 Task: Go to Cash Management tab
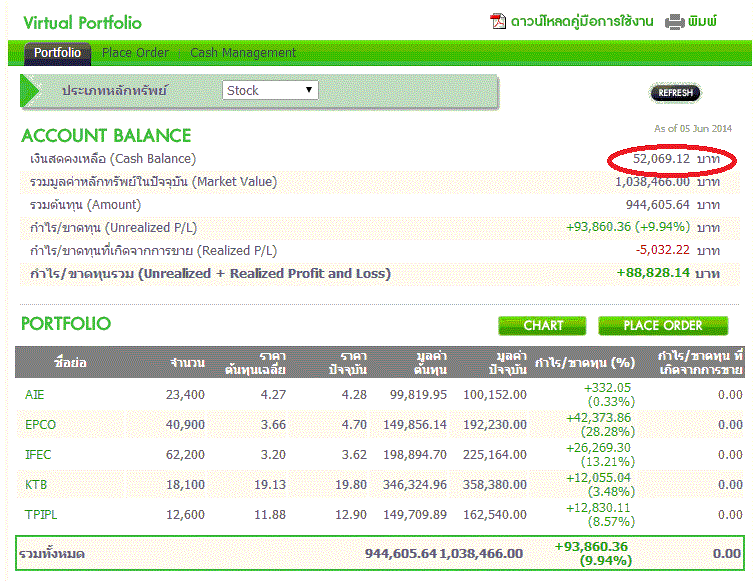pos(243,53)
